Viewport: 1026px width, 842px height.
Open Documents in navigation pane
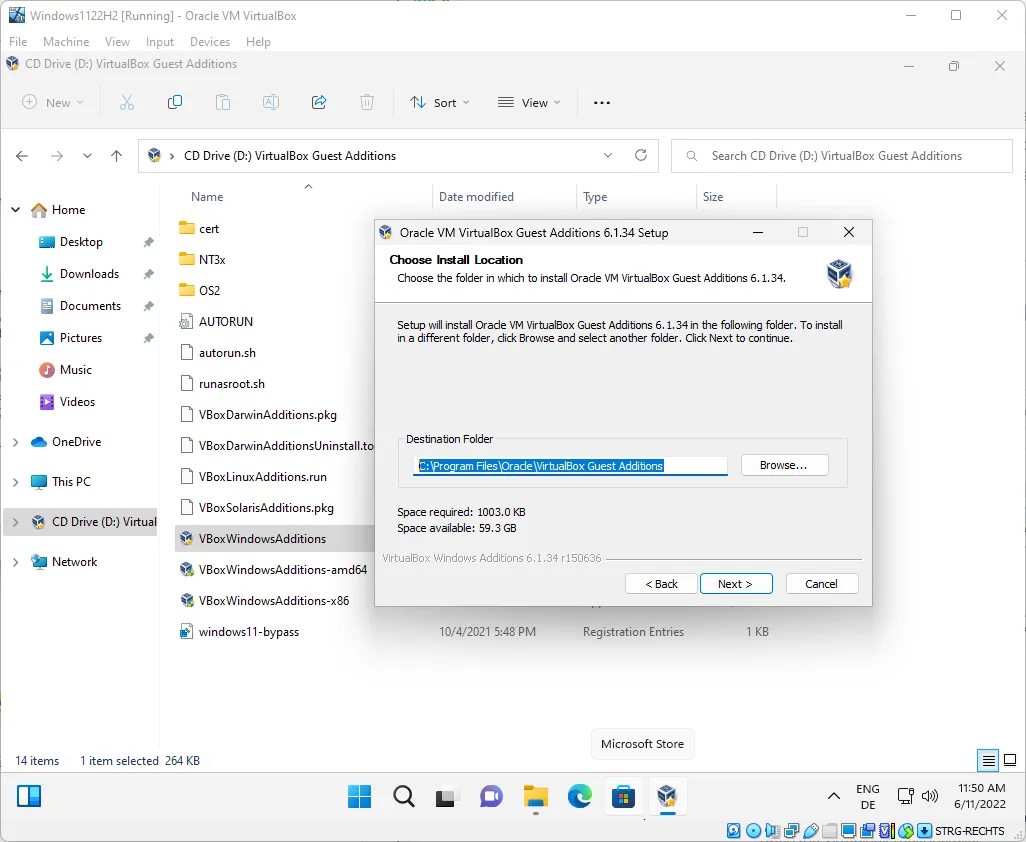[x=90, y=306]
